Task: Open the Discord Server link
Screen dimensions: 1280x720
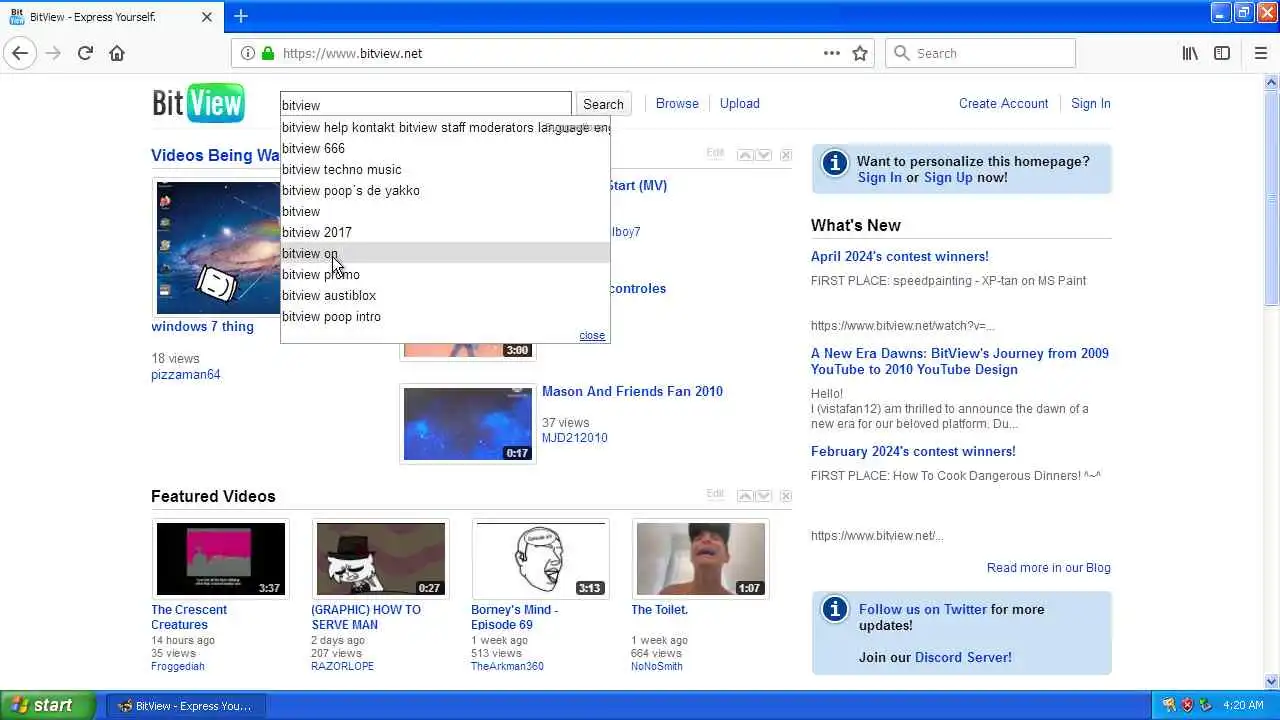Action: click(963, 657)
